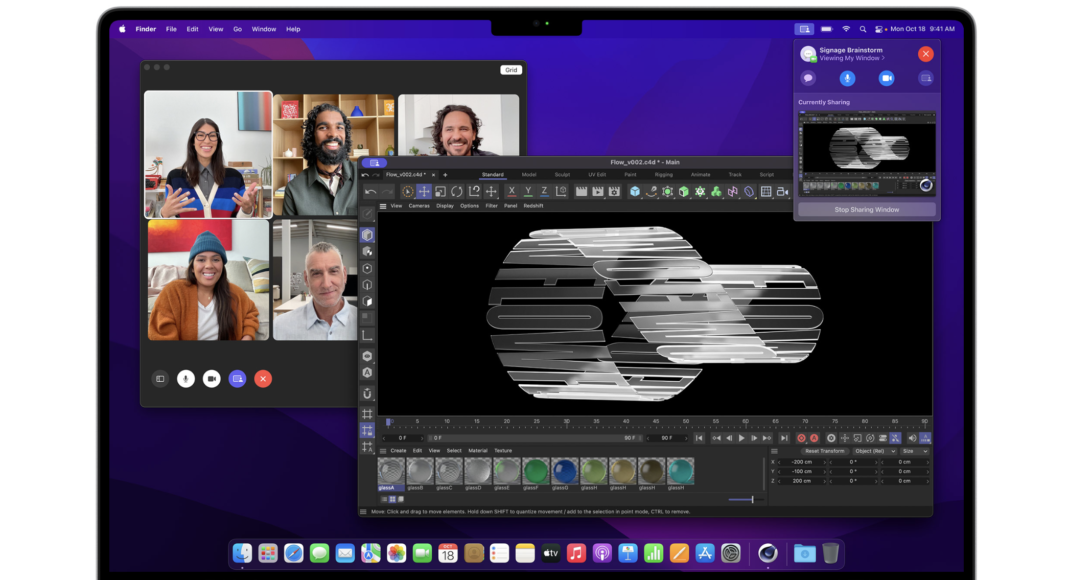This screenshot has height=580, width=1068.
Task: Click the Live Selection tool icon
Action: pyautogui.click(x=407, y=192)
